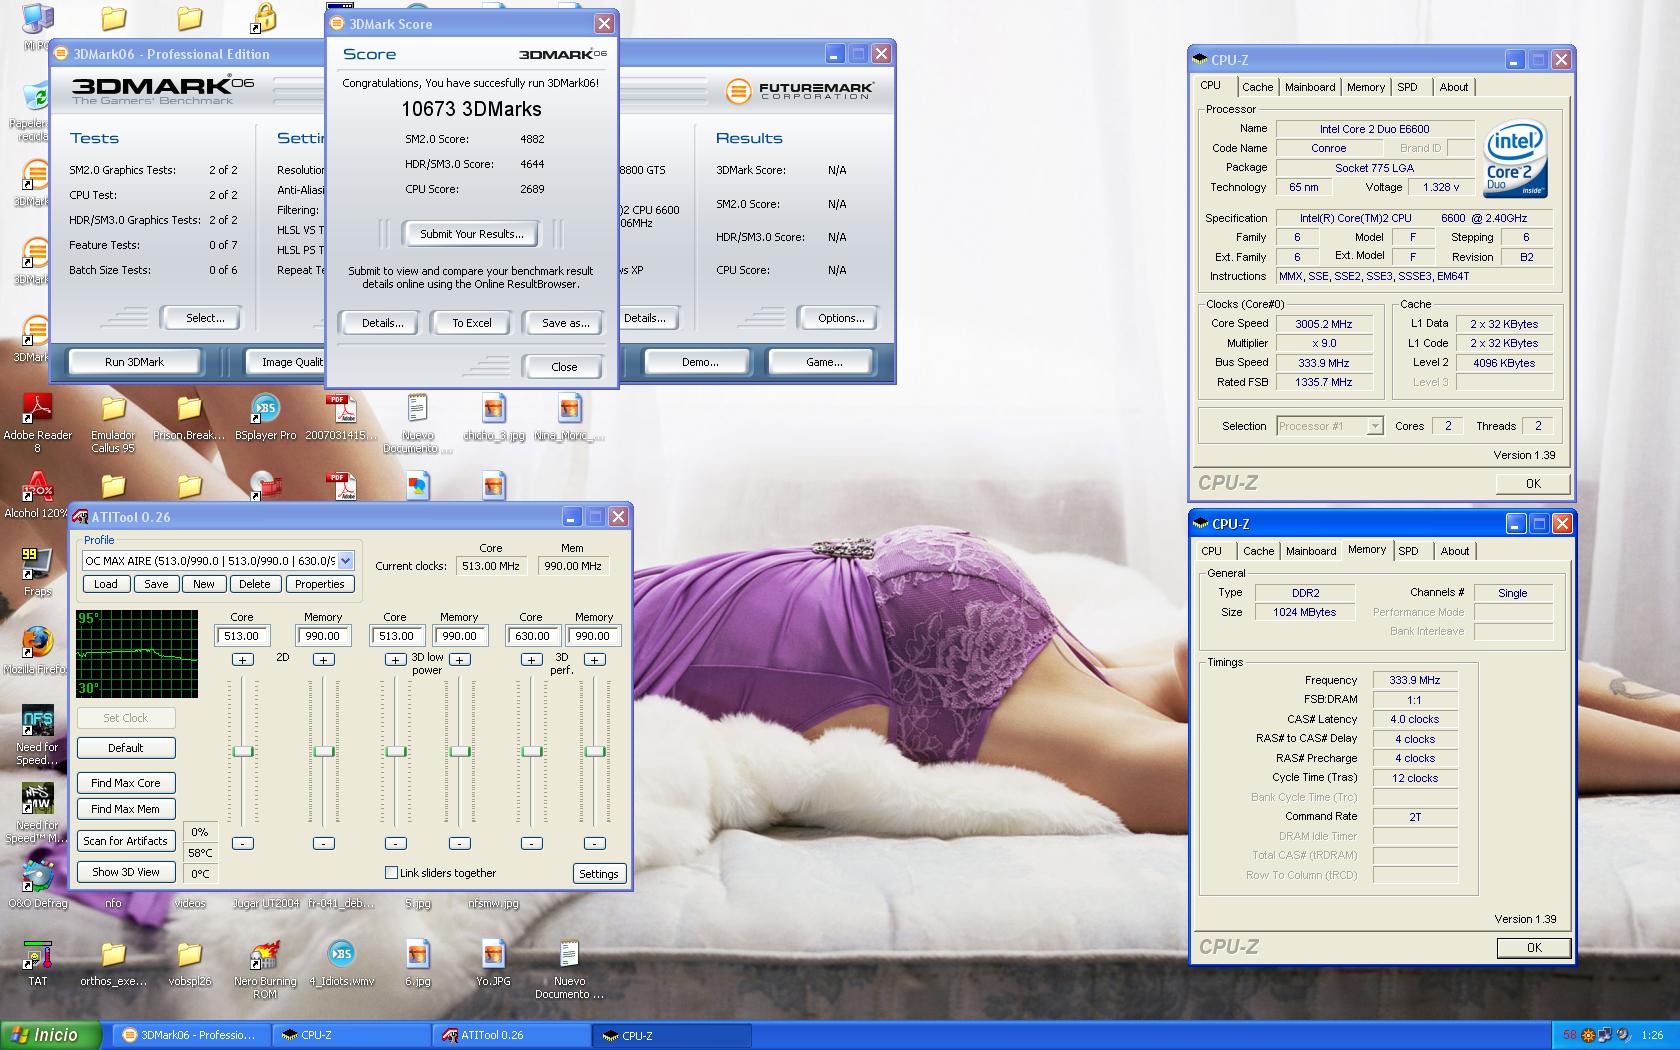This screenshot has height=1050, width=1680.
Task: Click Submit Your Results button
Action: point(471,234)
